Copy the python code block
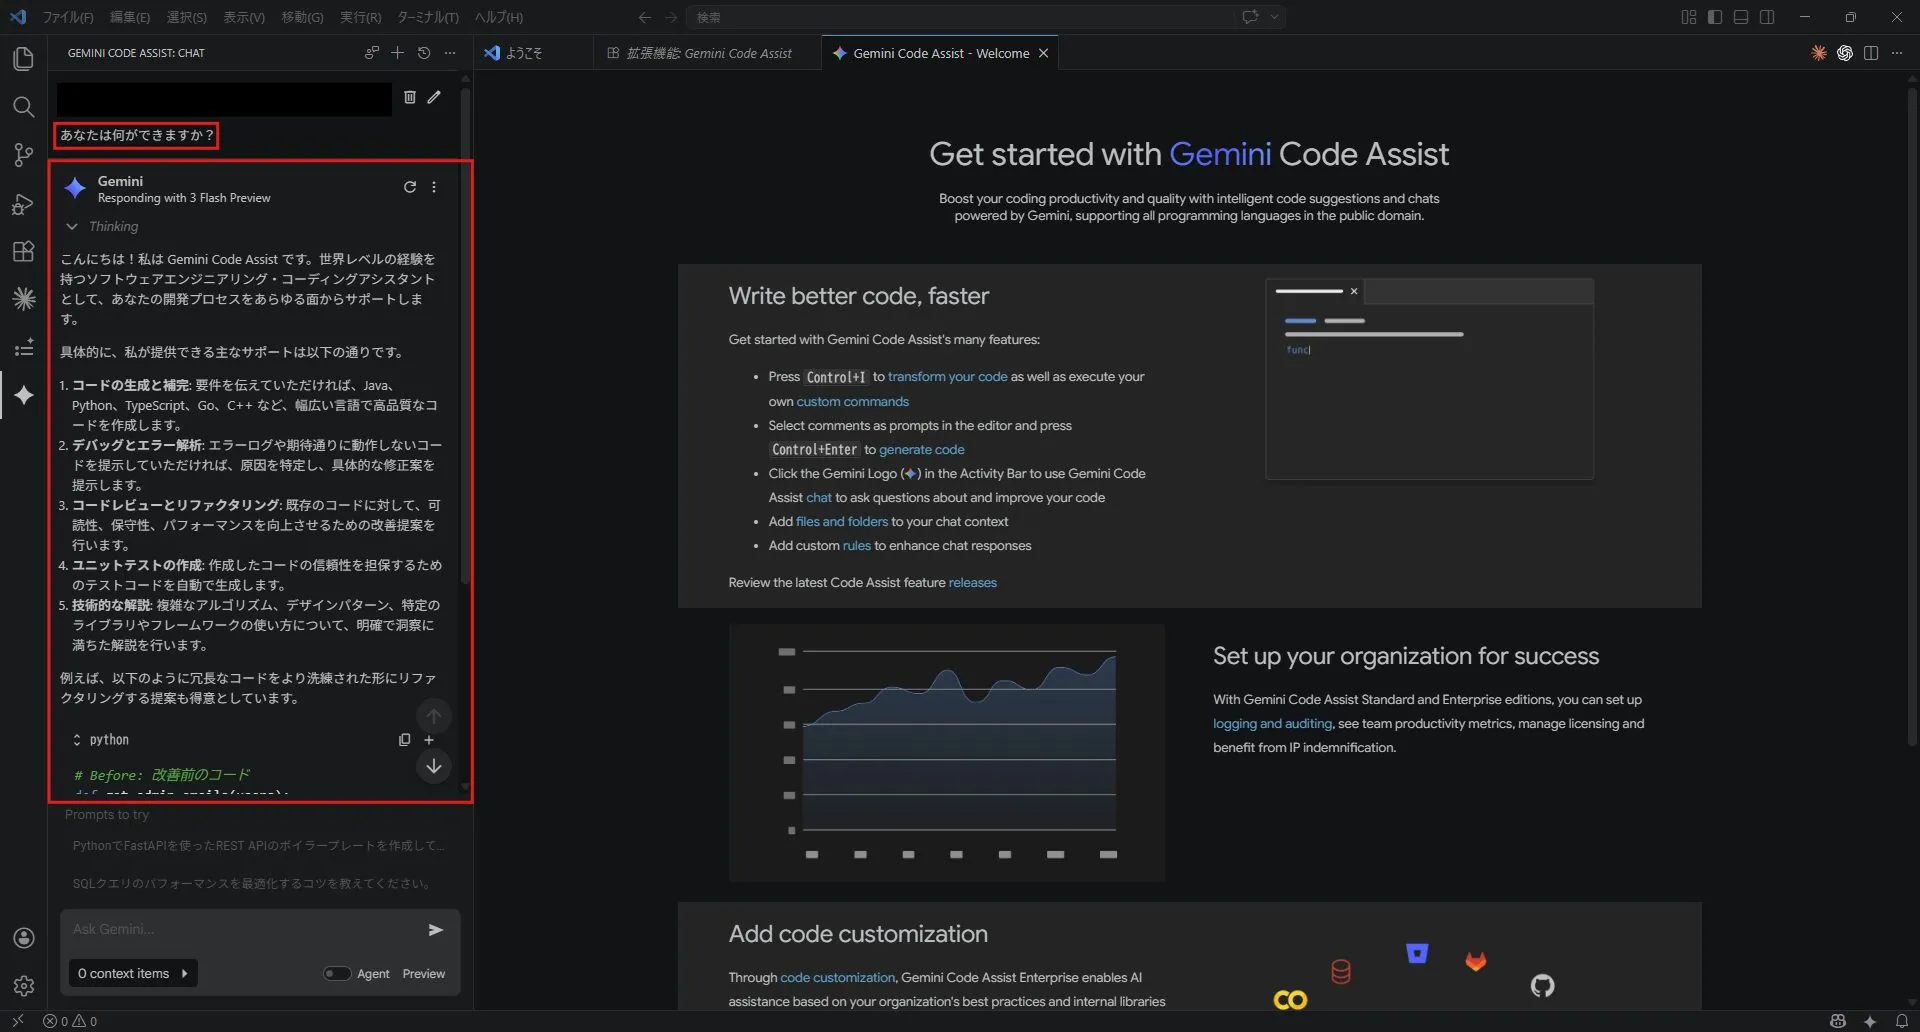1920x1032 pixels. point(404,740)
